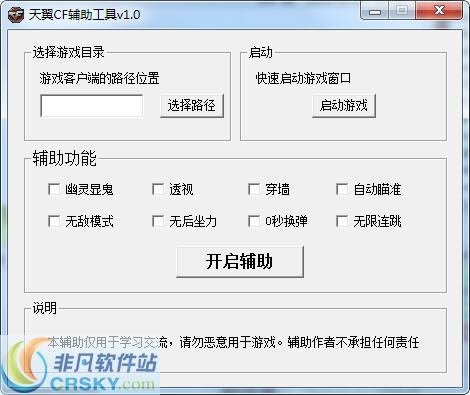
Task: Click the 开启辅助 button
Action: pos(240,262)
